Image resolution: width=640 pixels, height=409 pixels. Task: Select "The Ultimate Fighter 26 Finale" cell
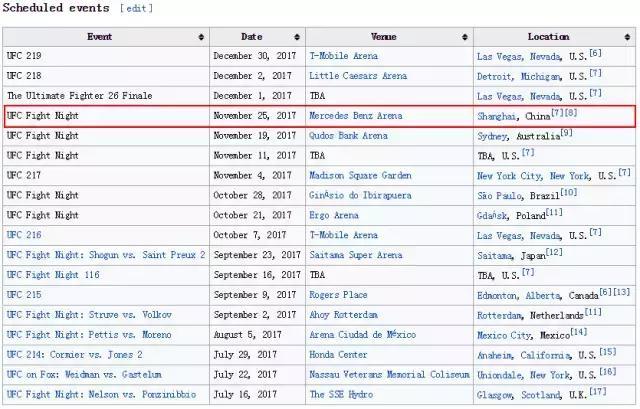coord(106,96)
